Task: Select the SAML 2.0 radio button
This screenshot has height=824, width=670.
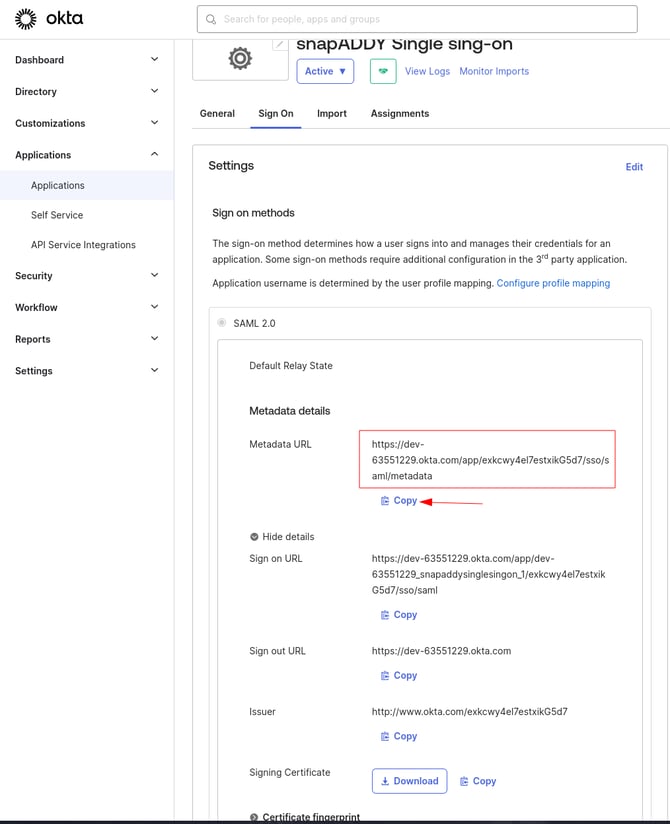Action: [223, 323]
